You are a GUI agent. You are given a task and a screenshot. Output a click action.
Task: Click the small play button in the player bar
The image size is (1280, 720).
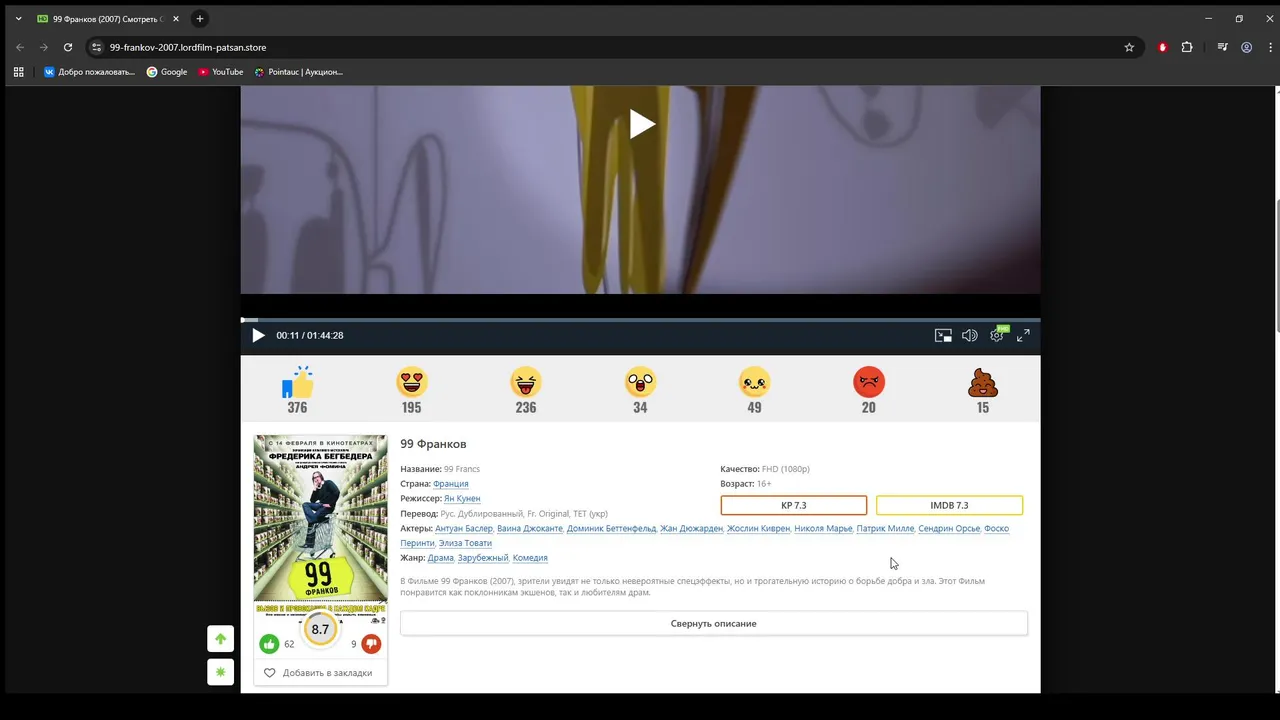click(x=258, y=336)
